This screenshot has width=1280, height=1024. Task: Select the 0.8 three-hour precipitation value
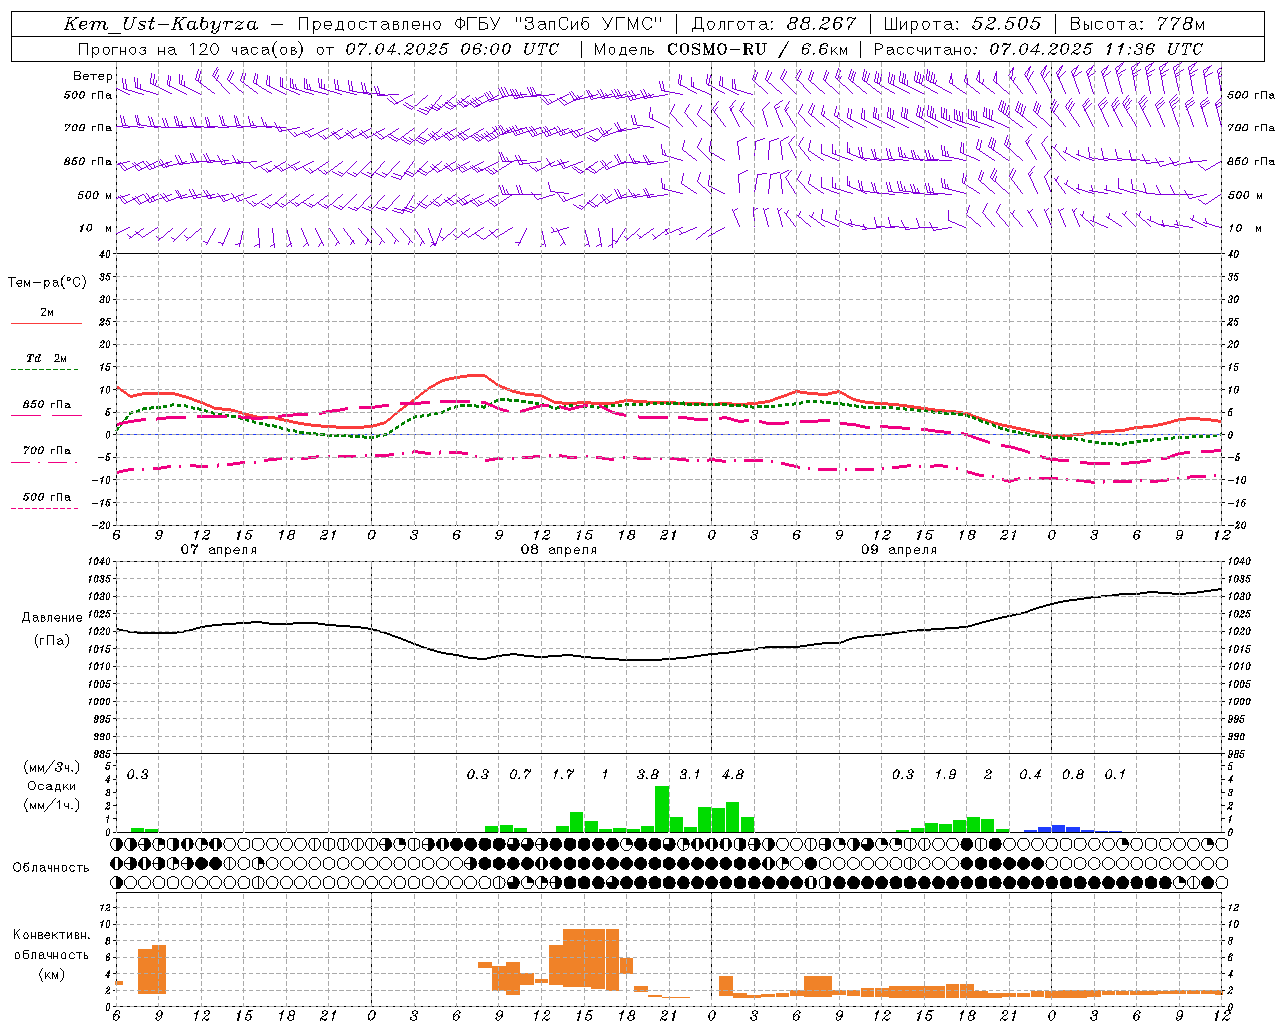click(1072, 775)
